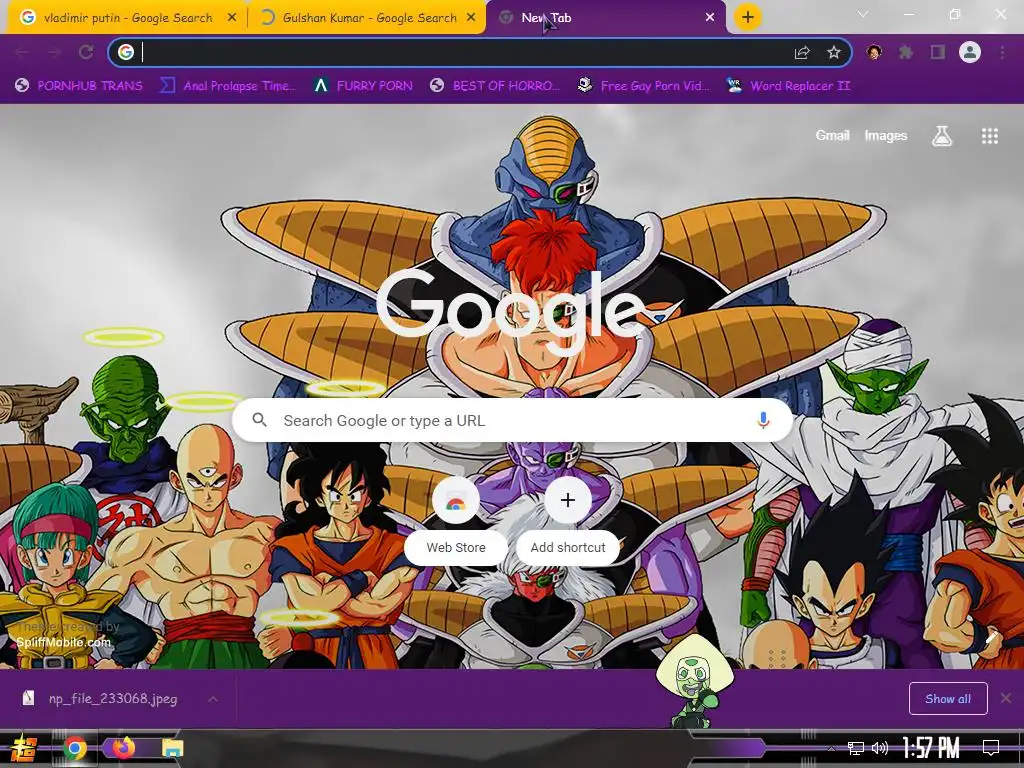
Task: Open the Google apps grid
Action: coord(989,136)
